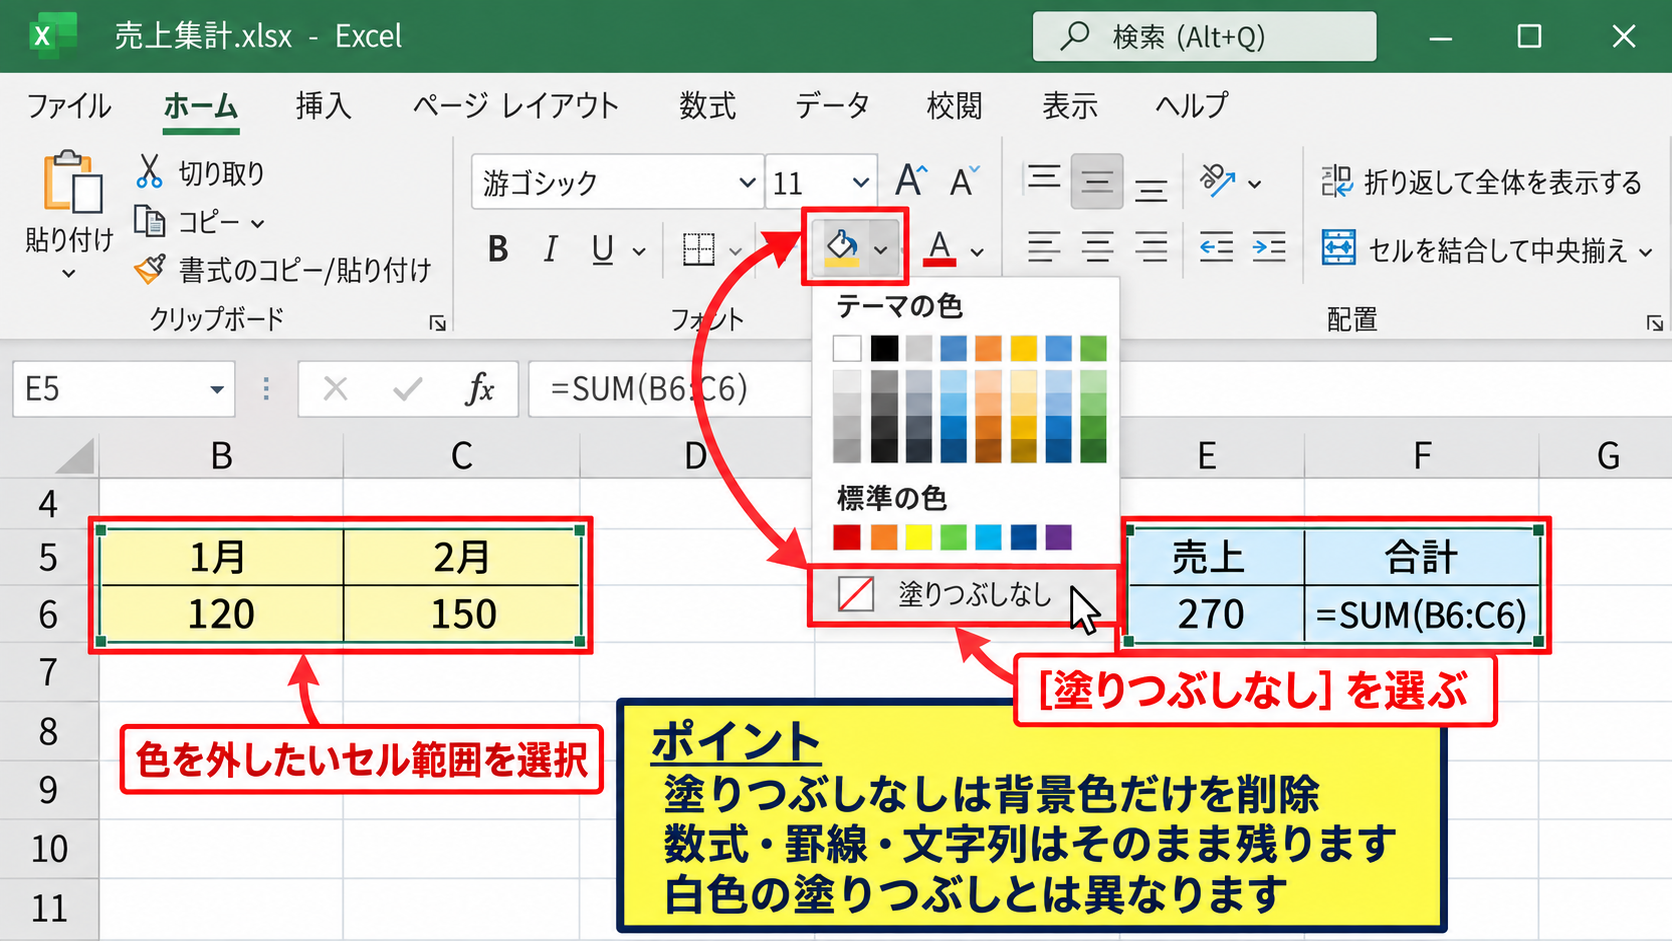The image size is (1672, 941).
Task: Toggle Underline formatting
Action: click(x=602, y=249)
